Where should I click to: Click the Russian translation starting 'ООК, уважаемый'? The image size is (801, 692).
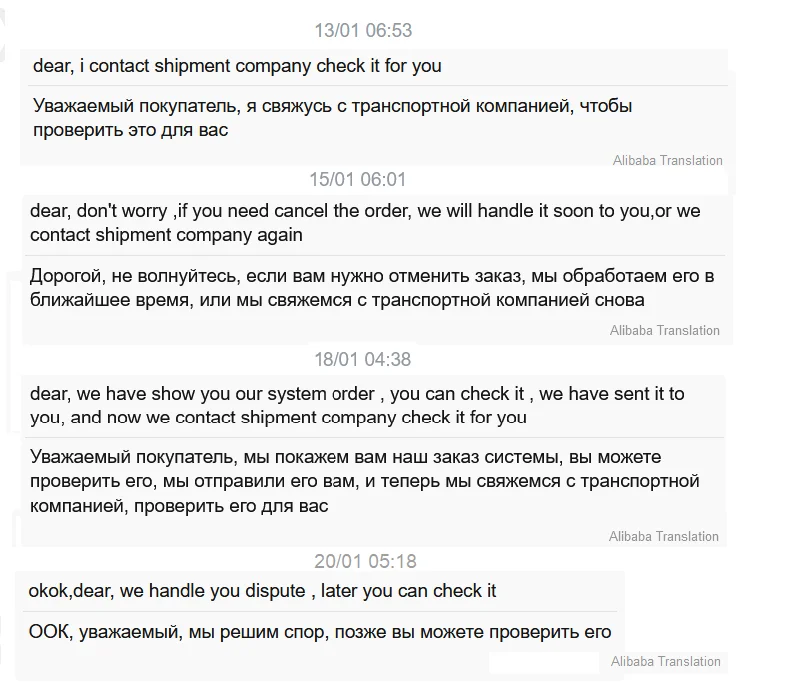tap(320, 632)
